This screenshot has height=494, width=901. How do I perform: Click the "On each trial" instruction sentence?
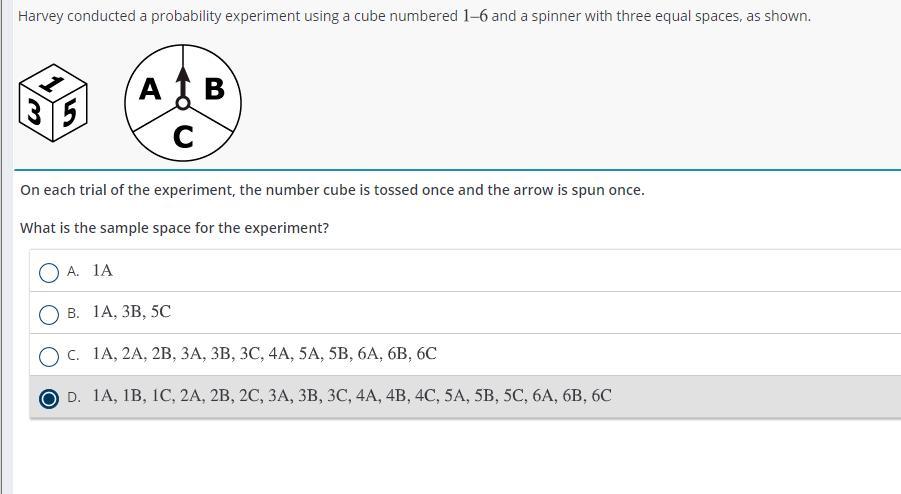click(x=332, y=190)
